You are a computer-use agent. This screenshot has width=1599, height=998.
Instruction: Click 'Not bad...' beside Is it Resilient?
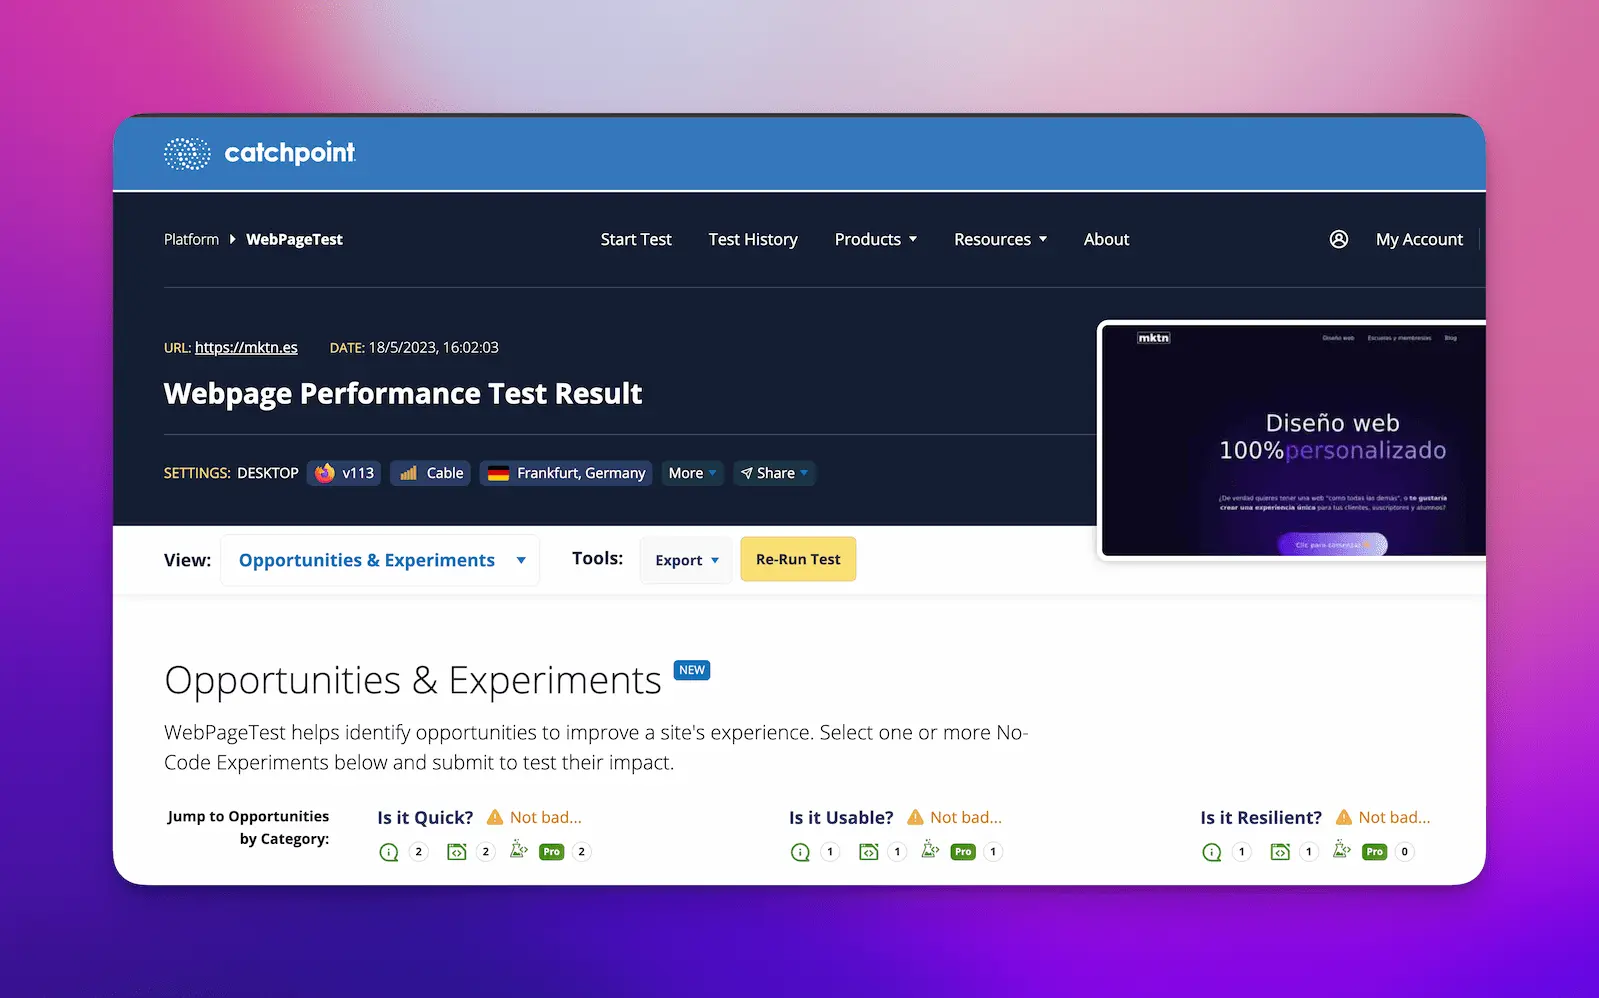tap(1394, 817)
